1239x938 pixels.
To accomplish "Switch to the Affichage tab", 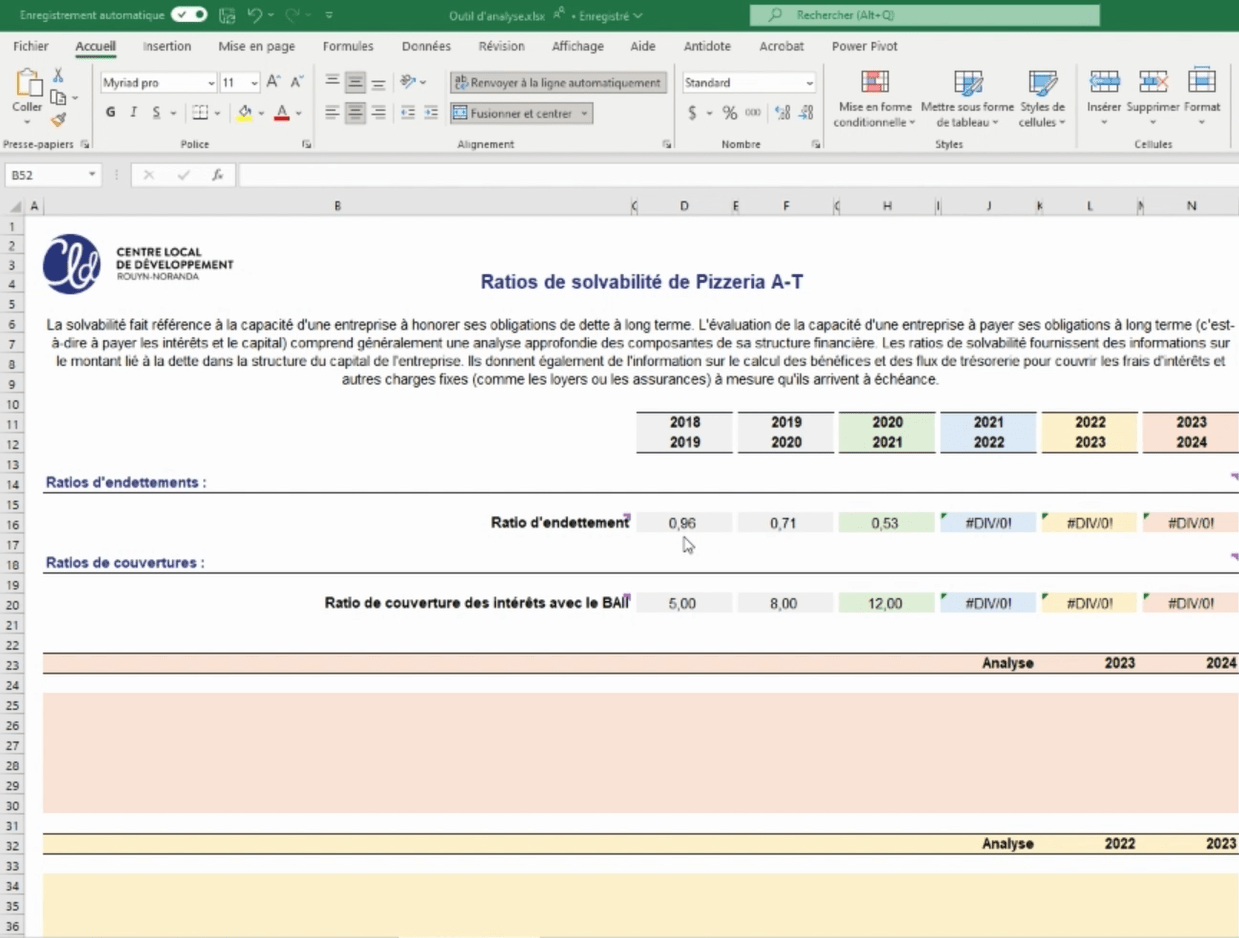I will click(578, 46).
